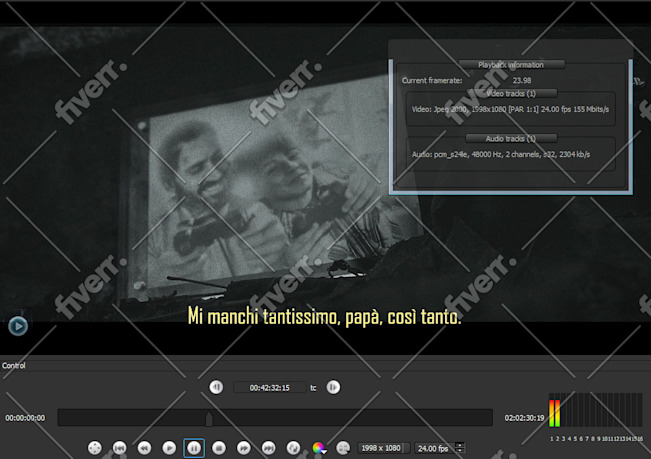Click the 00:42:32:15 timecode field

(x=269, y=388)
